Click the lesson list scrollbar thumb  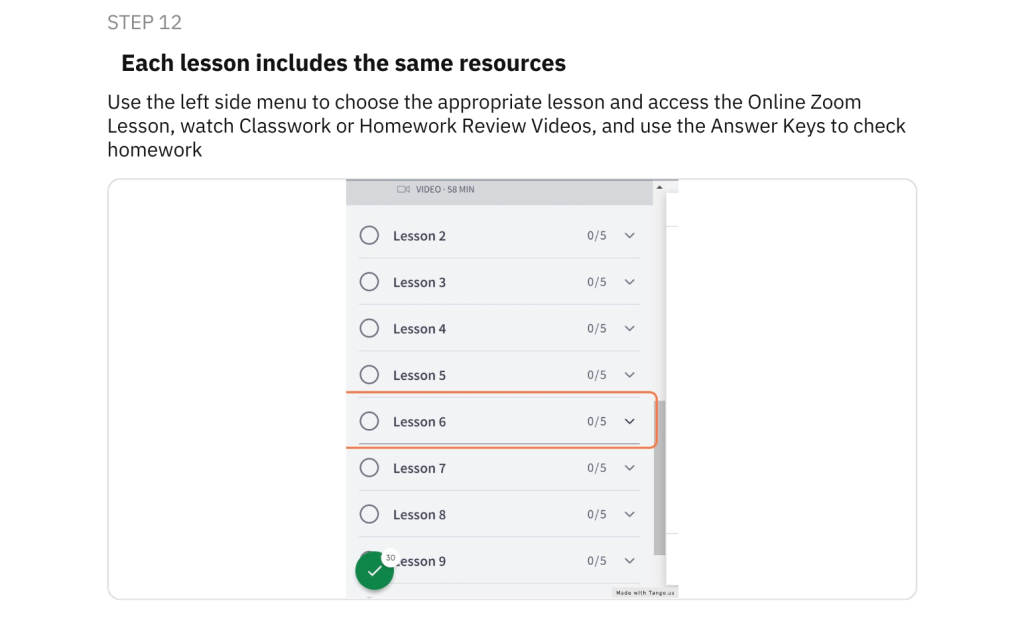(660, 478)
